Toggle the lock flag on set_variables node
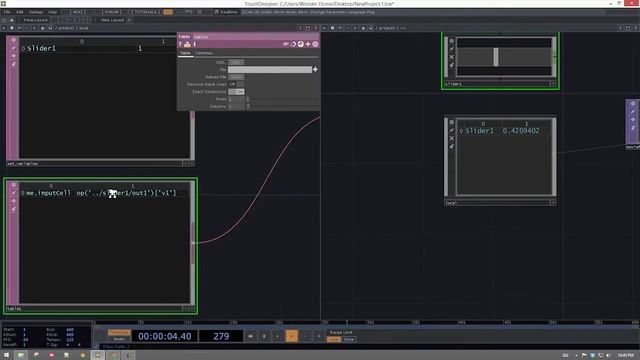The width and height of the screenshot is (640, 360). click(13, 56)
